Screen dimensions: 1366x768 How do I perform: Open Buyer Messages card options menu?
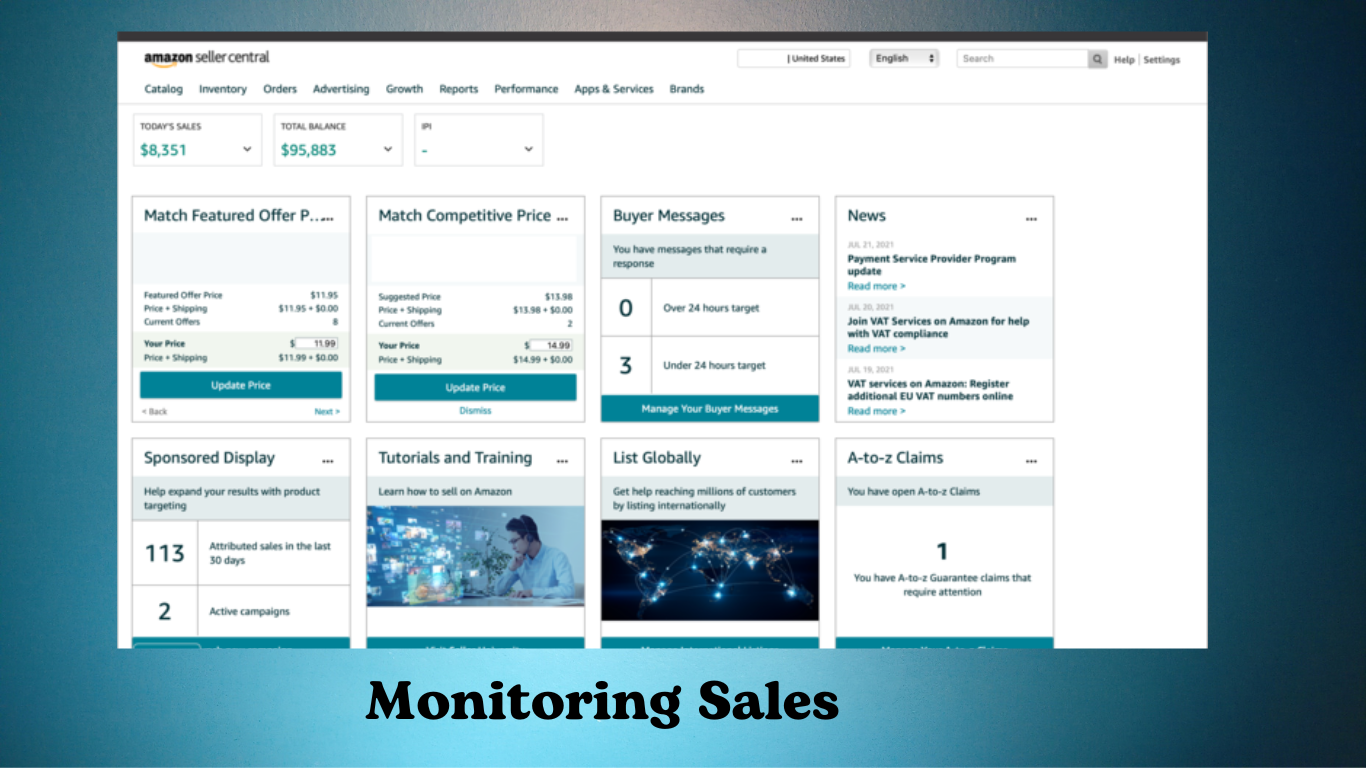click(x=797, y=218)
